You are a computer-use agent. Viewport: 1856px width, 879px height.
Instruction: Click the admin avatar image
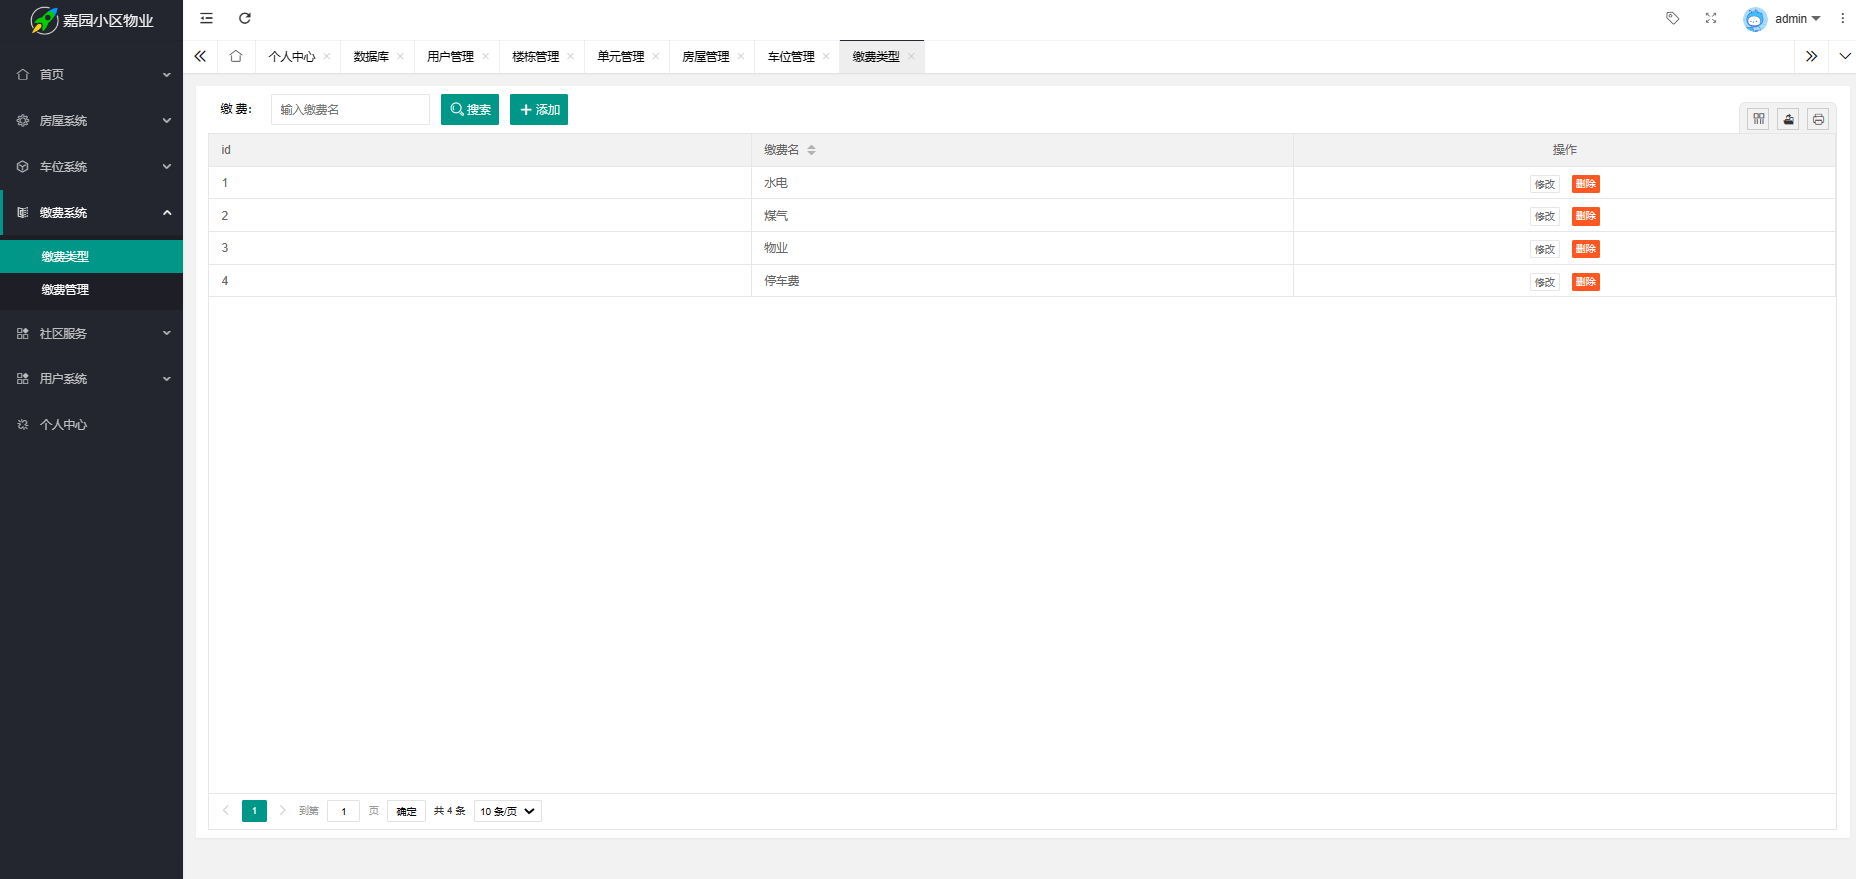(1755, 19)
